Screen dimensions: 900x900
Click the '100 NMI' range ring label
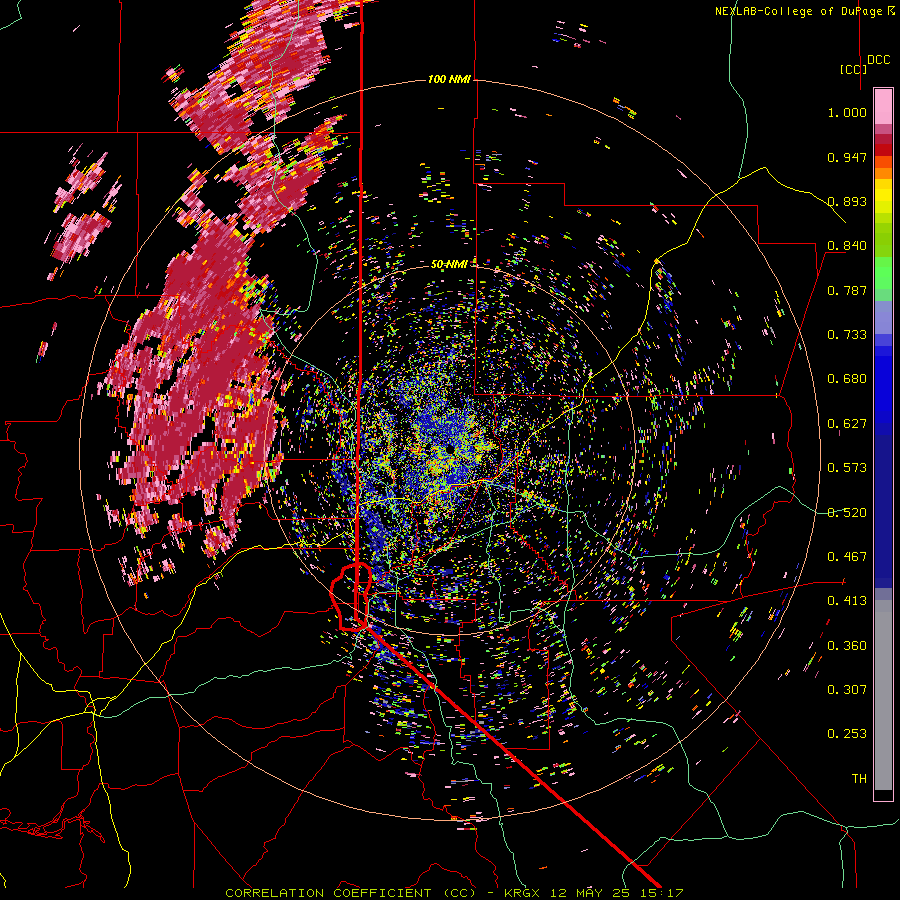pyautogui.click(x=449, y=79)
